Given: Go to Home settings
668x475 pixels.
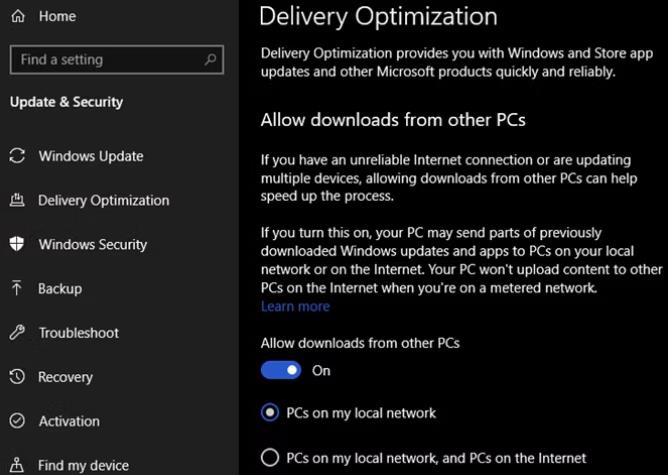Looking at the screenshot, I should 57,17.
